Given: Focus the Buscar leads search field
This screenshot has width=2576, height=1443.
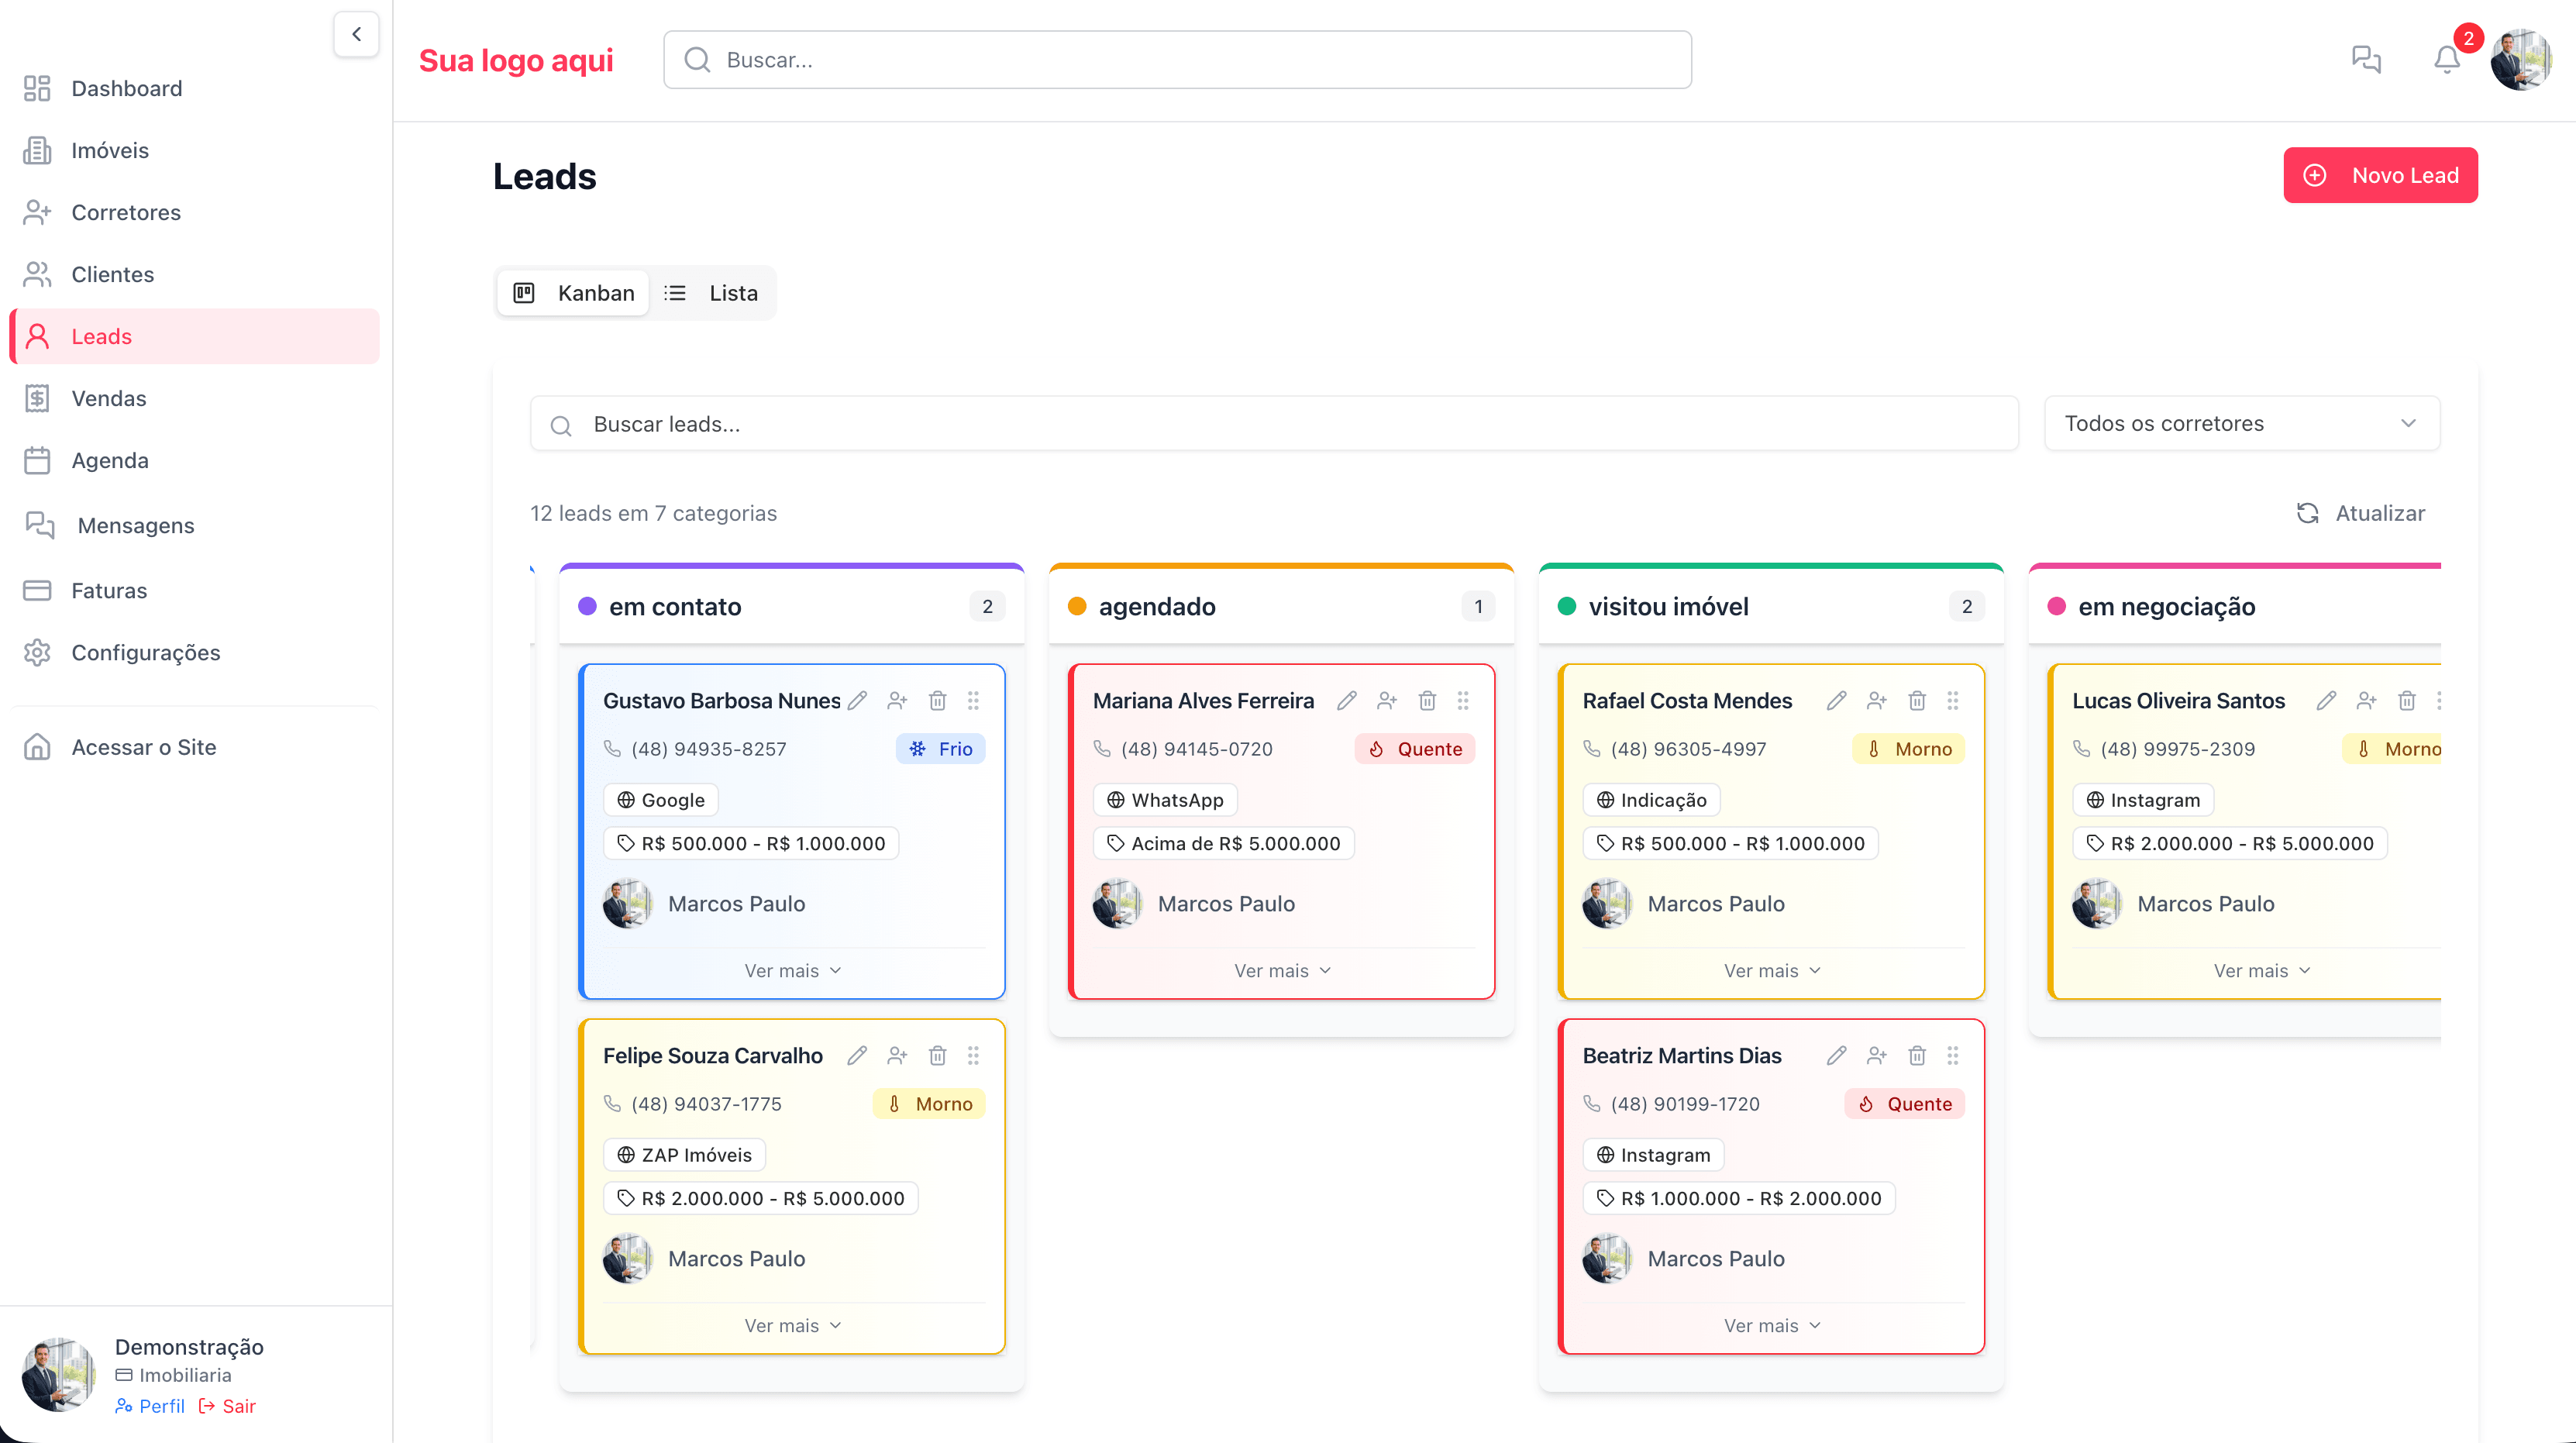Looking at the screenshot, I should [x=1290, y=424].
